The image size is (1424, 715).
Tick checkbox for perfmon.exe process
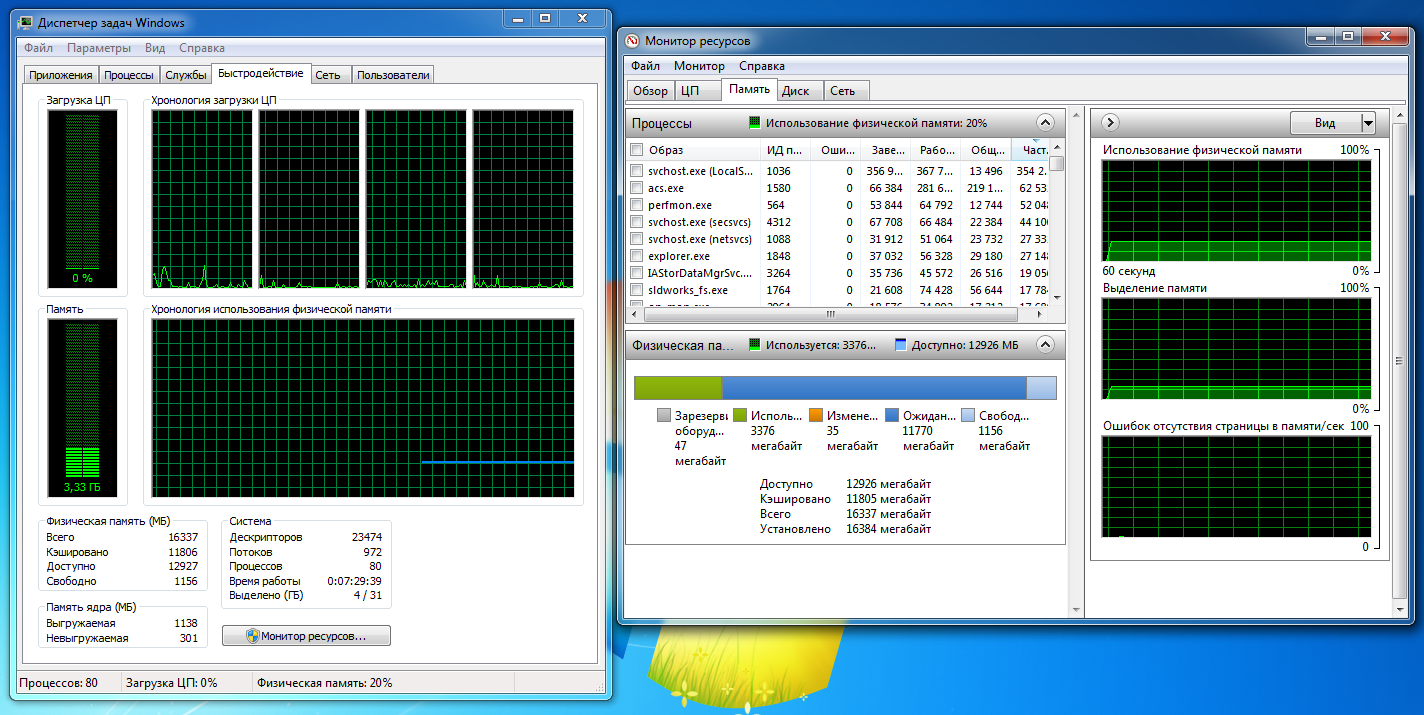pos(637,205)
